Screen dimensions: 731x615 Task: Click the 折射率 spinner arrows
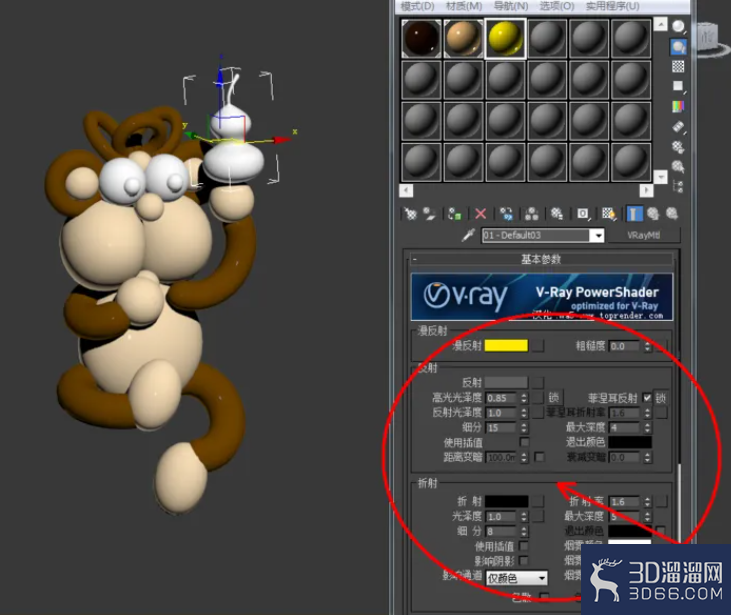[647, 502]
